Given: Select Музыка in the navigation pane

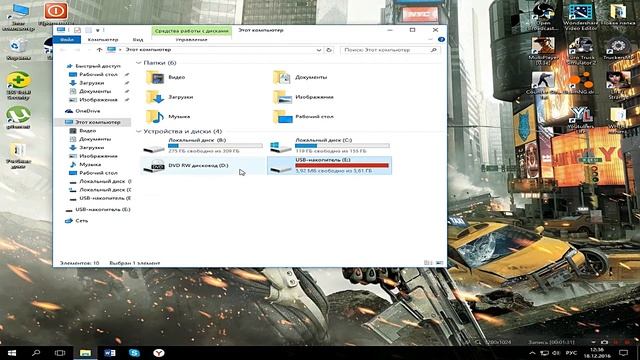Looking at the screenshot, I should click(x=90, y=164).
